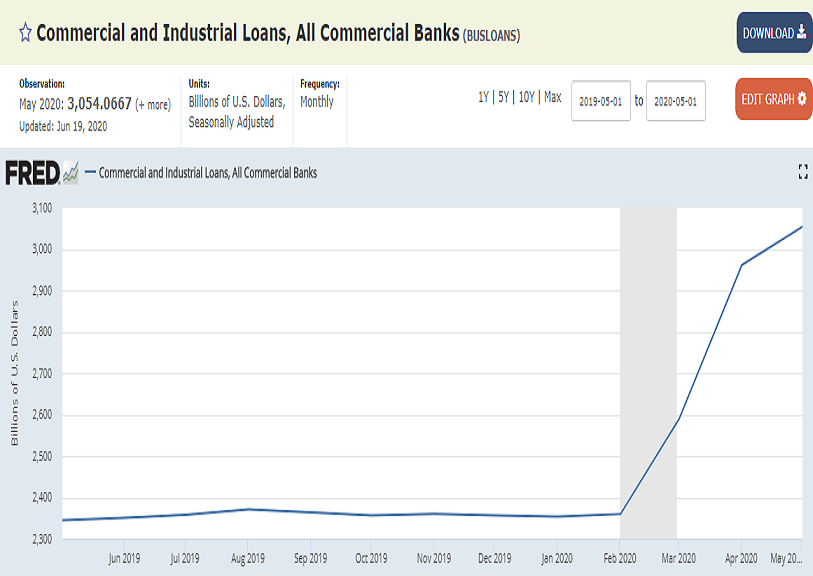
Task: Open fullscreen view of the graph
Action: [802, 172]
